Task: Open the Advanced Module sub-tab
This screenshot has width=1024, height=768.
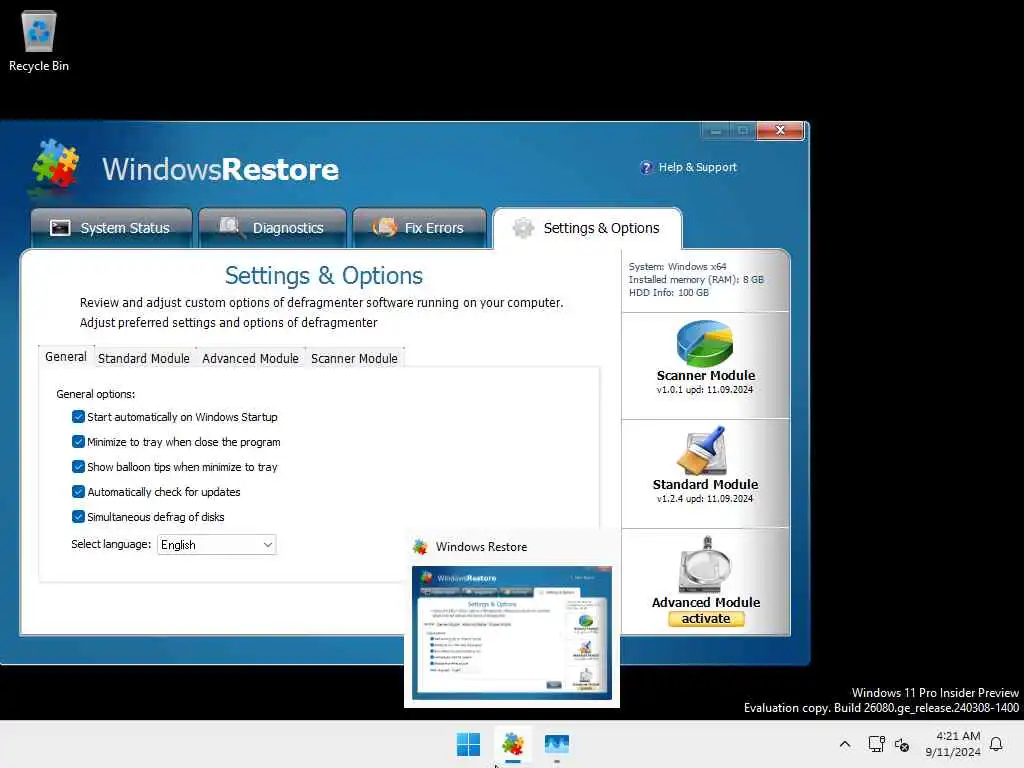Action: point(250,359)
